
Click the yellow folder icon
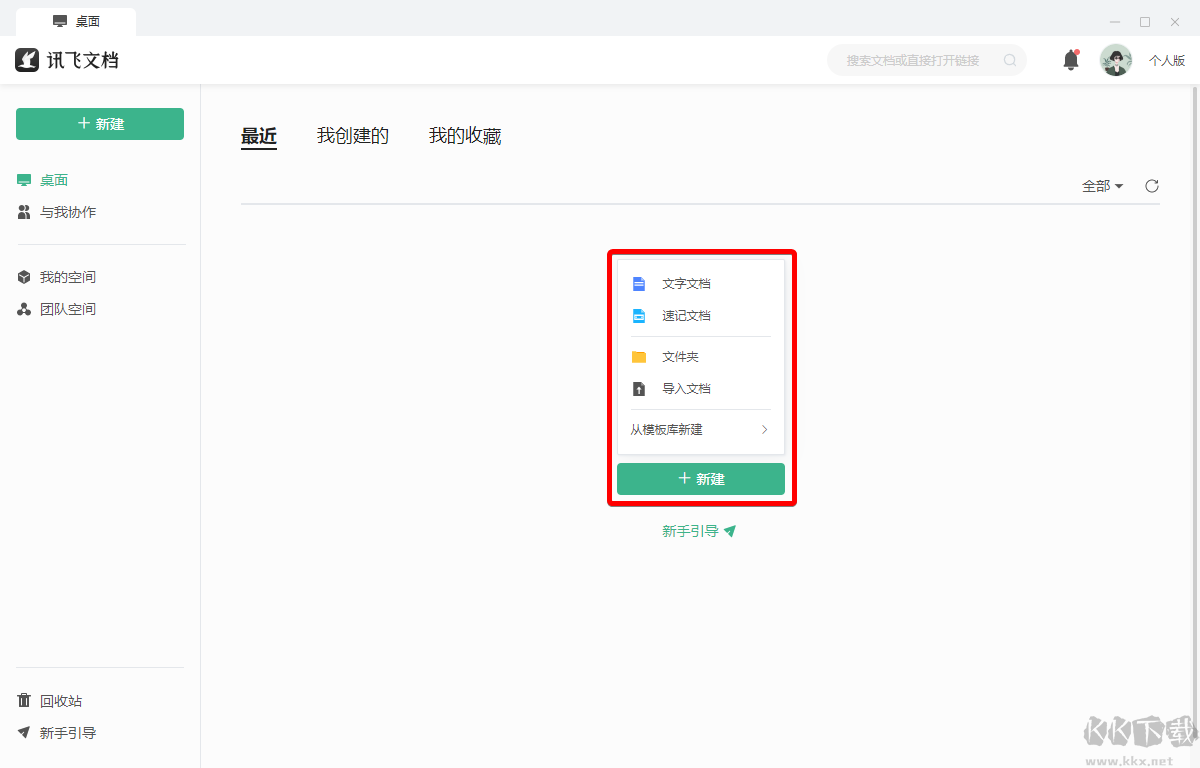point(639,357)
